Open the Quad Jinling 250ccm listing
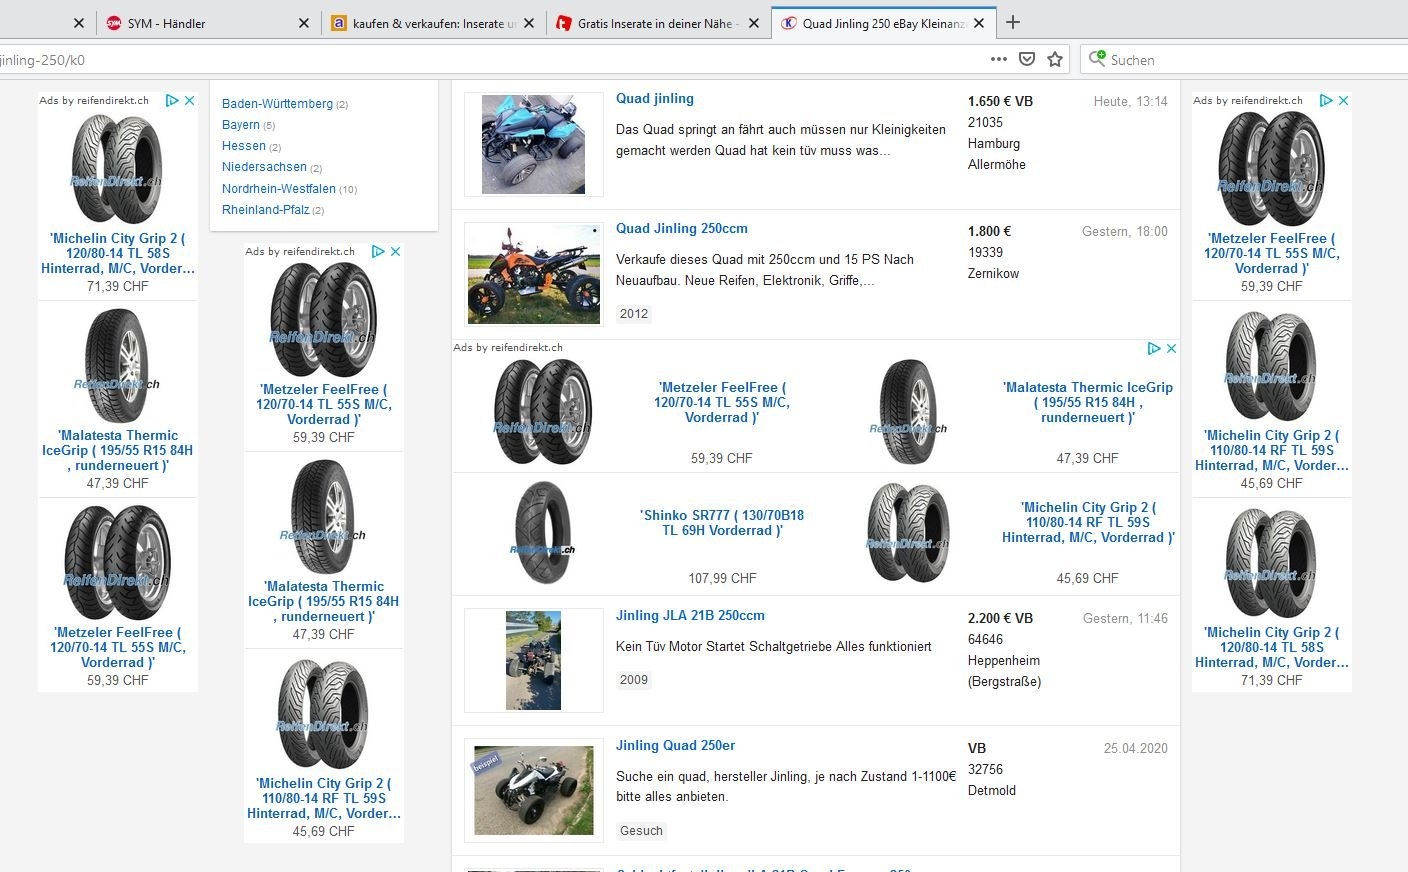This screenshot has width=1408, height=872. (x=681, y=229)
